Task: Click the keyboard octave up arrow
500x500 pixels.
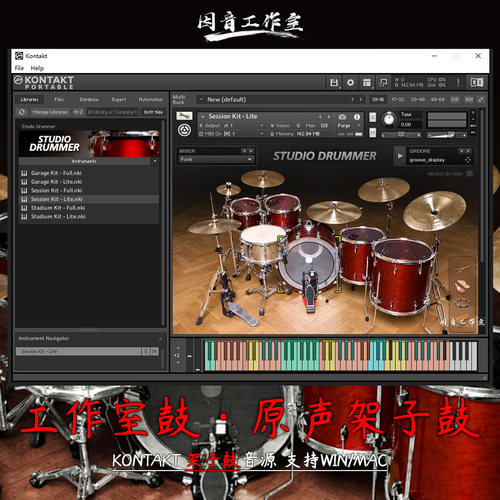Action: coord(178,348)
